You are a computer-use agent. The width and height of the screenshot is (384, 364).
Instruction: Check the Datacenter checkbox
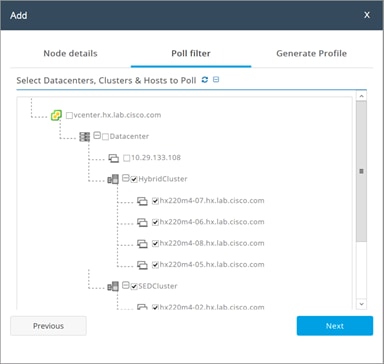105,137
